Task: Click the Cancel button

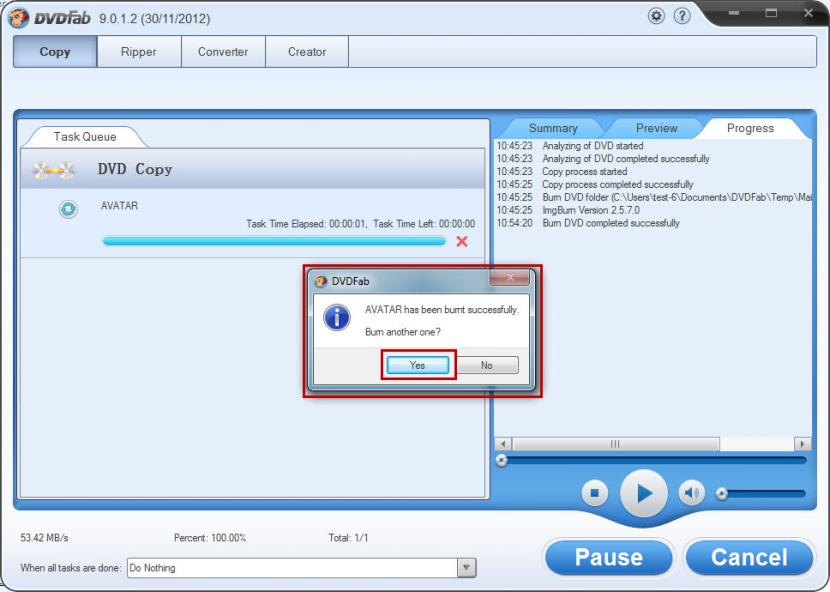Action: (x=749, y=557)
